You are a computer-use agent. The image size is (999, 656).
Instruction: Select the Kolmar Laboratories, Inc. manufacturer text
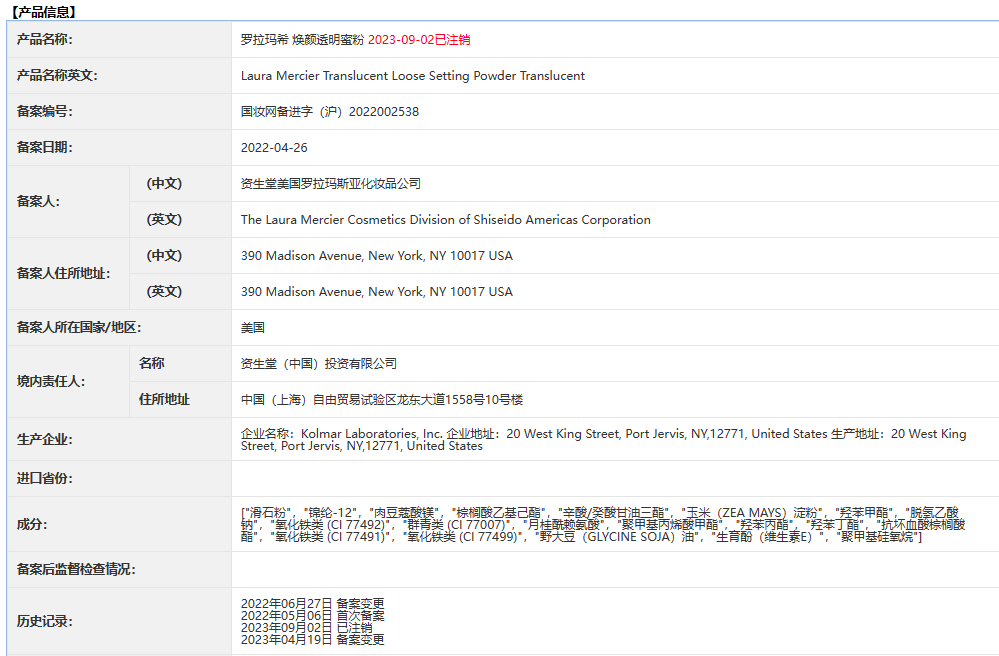tap(603, 439)
